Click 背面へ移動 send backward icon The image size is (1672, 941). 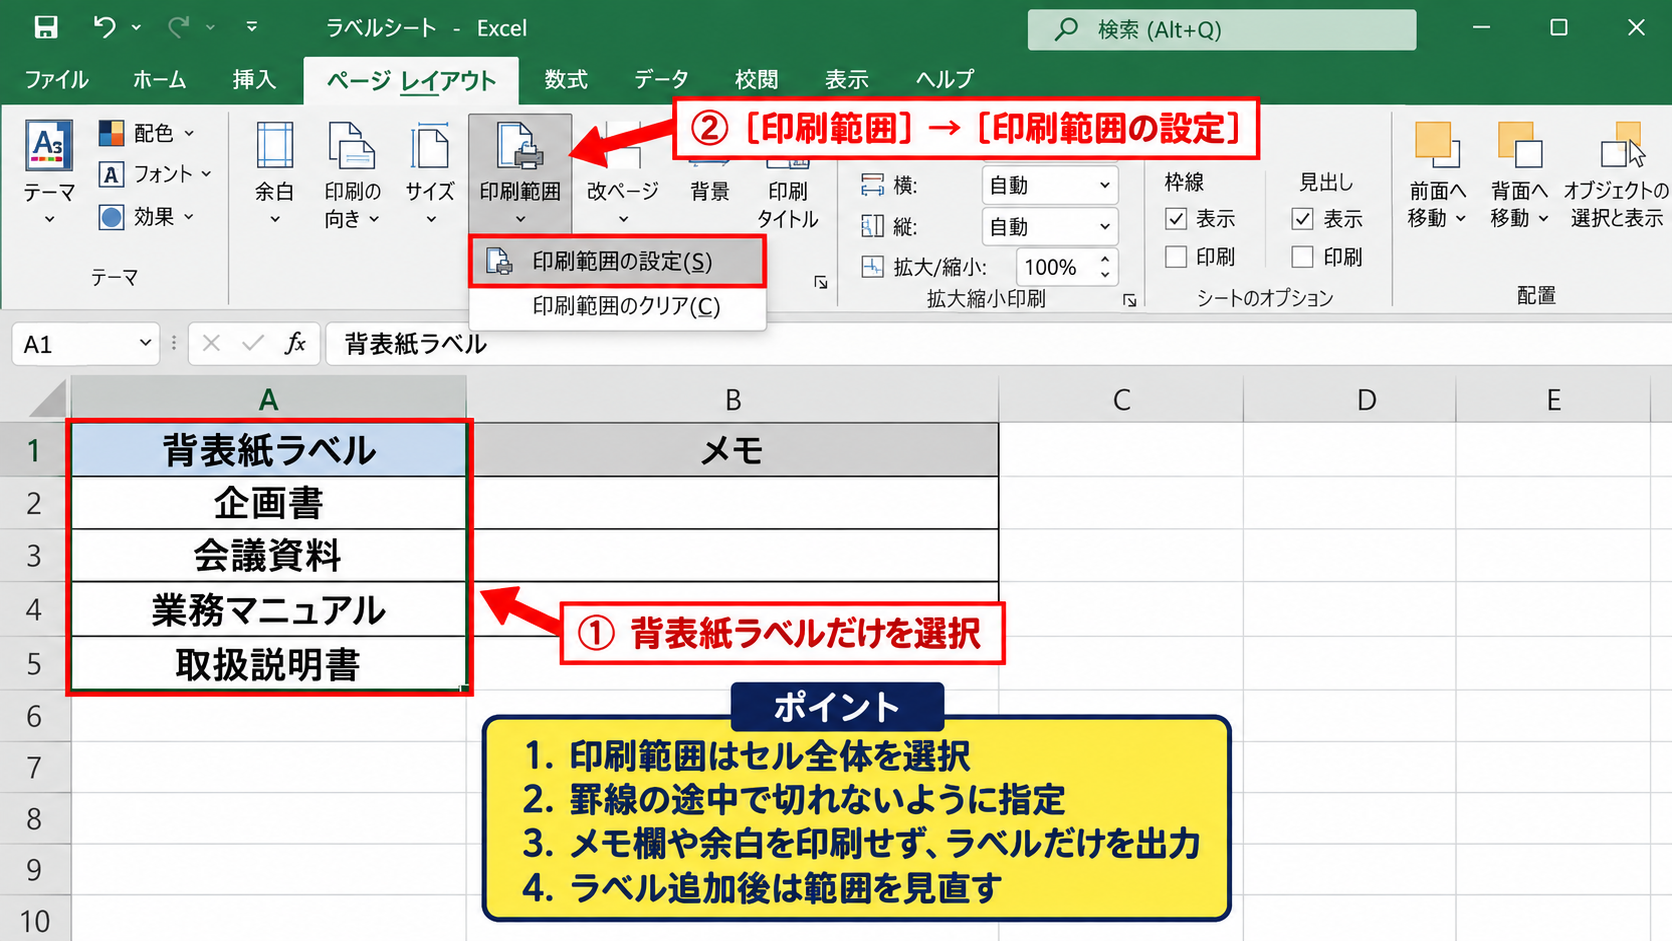click(x=1519, y=146)
